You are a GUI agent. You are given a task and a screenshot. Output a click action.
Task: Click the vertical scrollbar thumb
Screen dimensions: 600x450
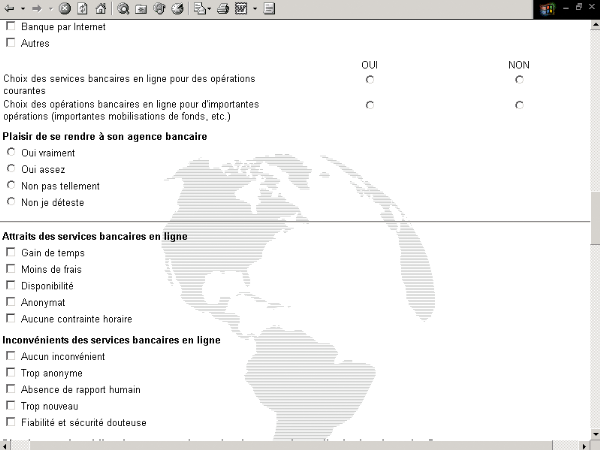(x=595, y=218)
